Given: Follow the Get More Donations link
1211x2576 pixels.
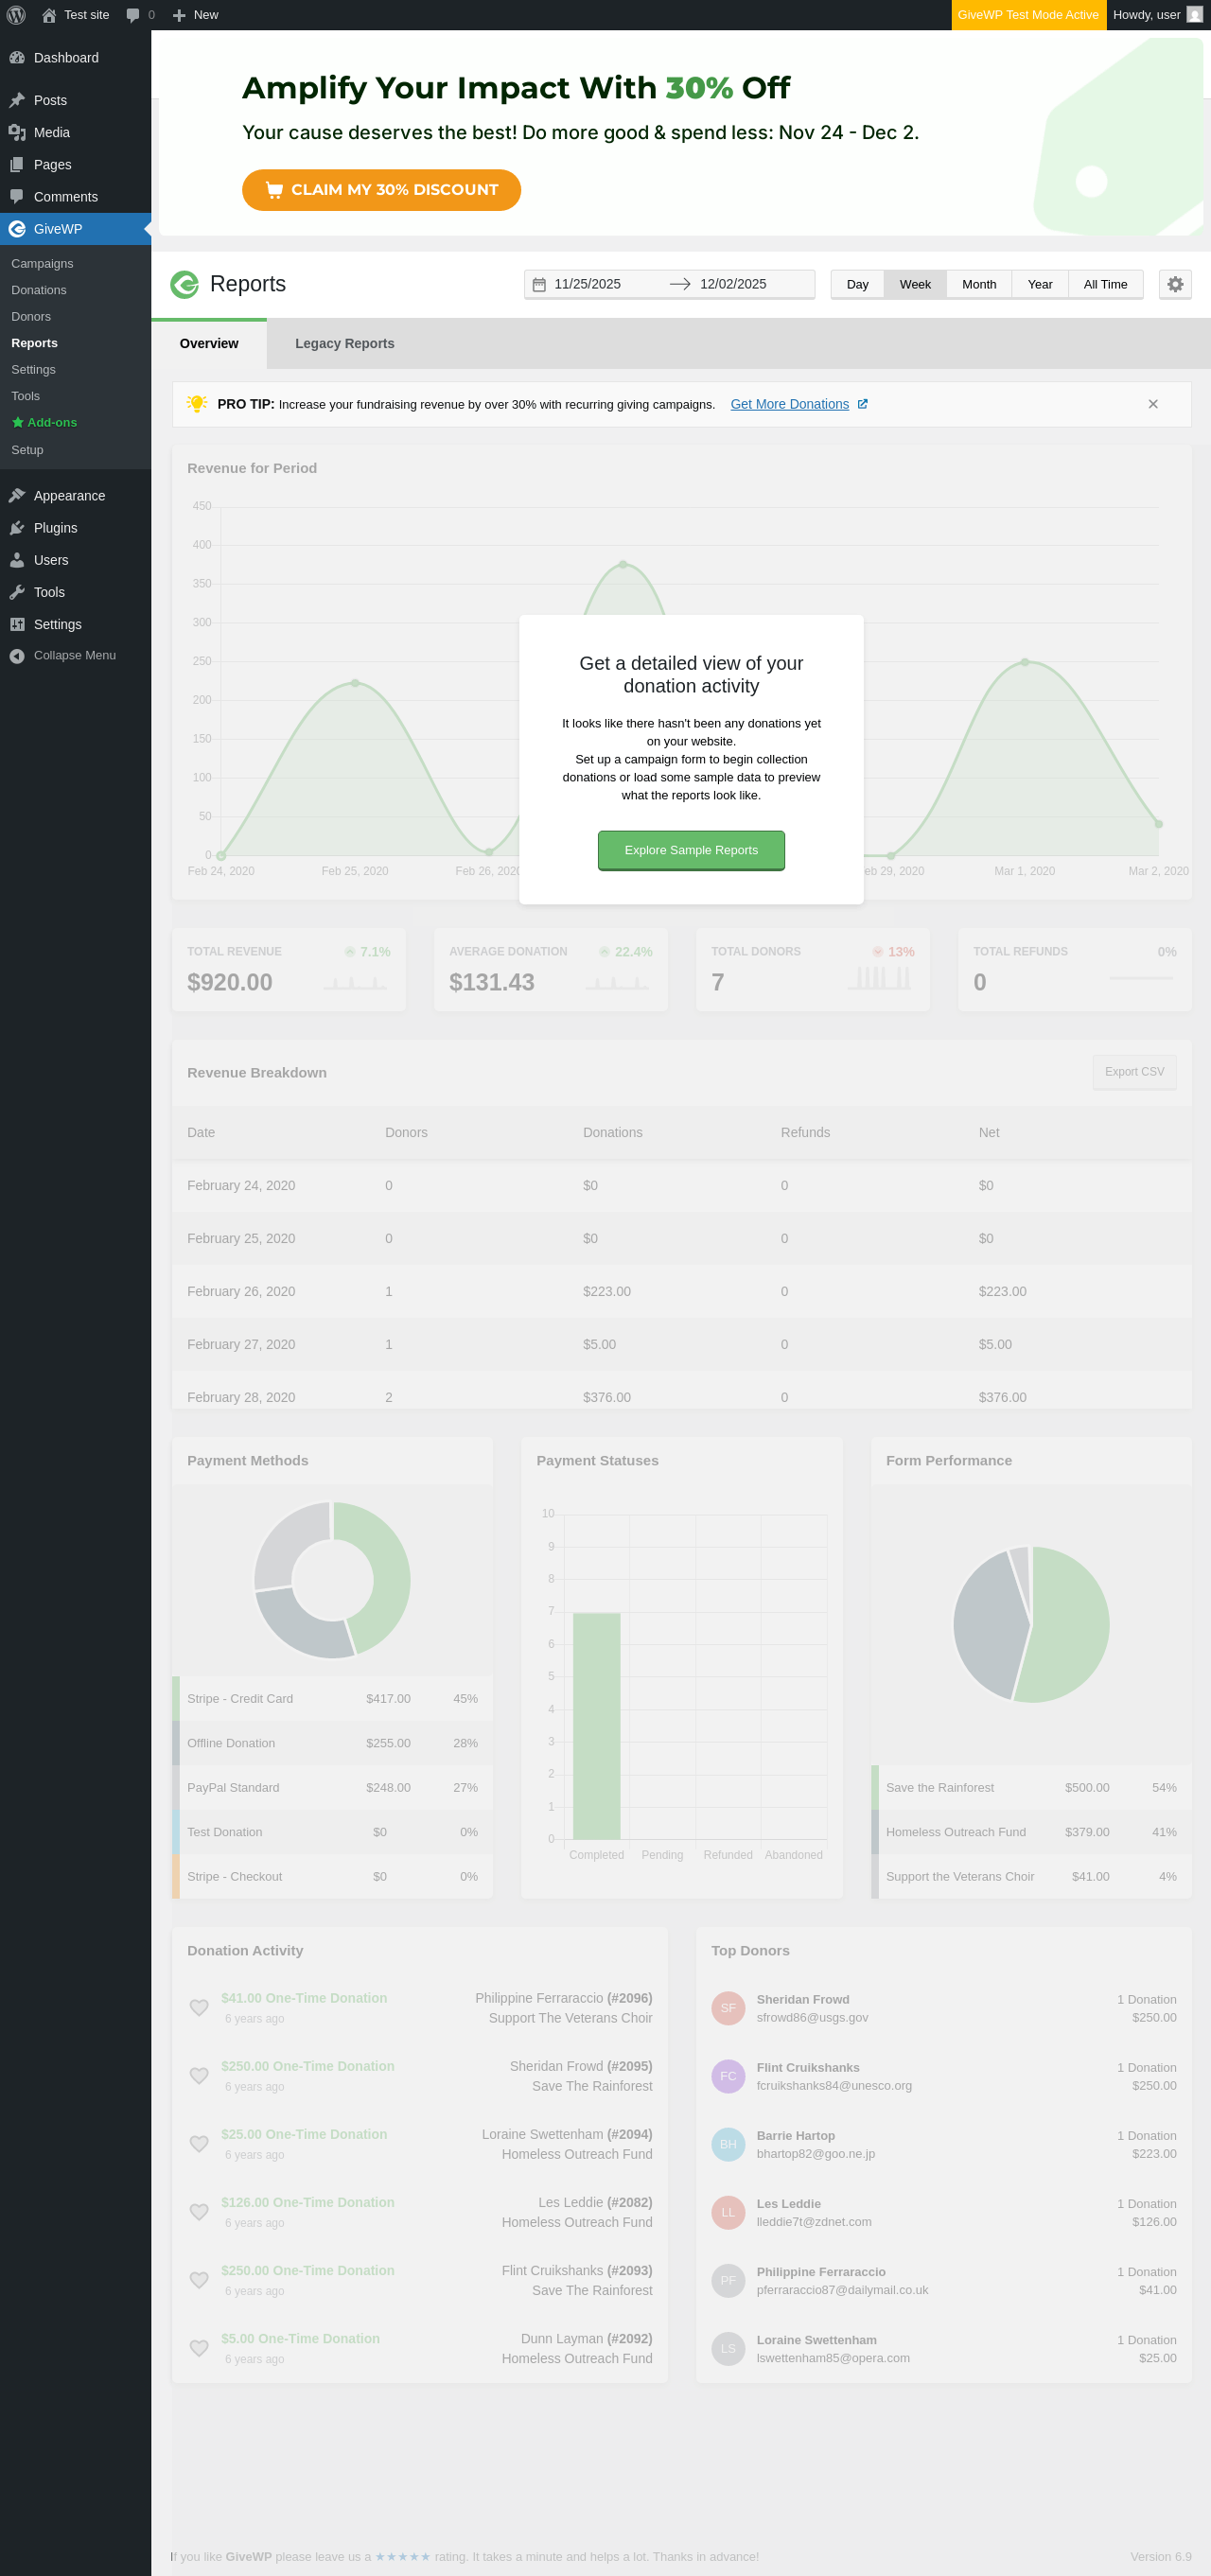Looking at the screenshot, I should [x=789, y=404].
